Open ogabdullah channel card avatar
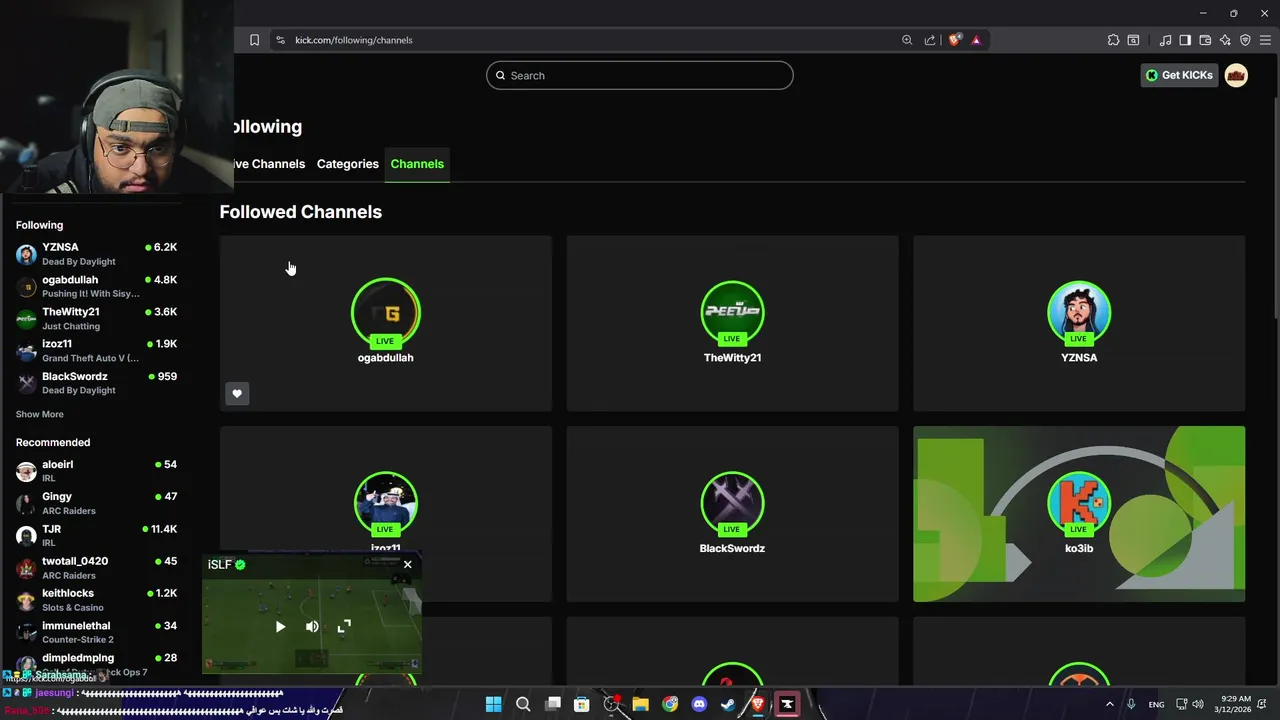1280x720 pixels. [386, 312]
